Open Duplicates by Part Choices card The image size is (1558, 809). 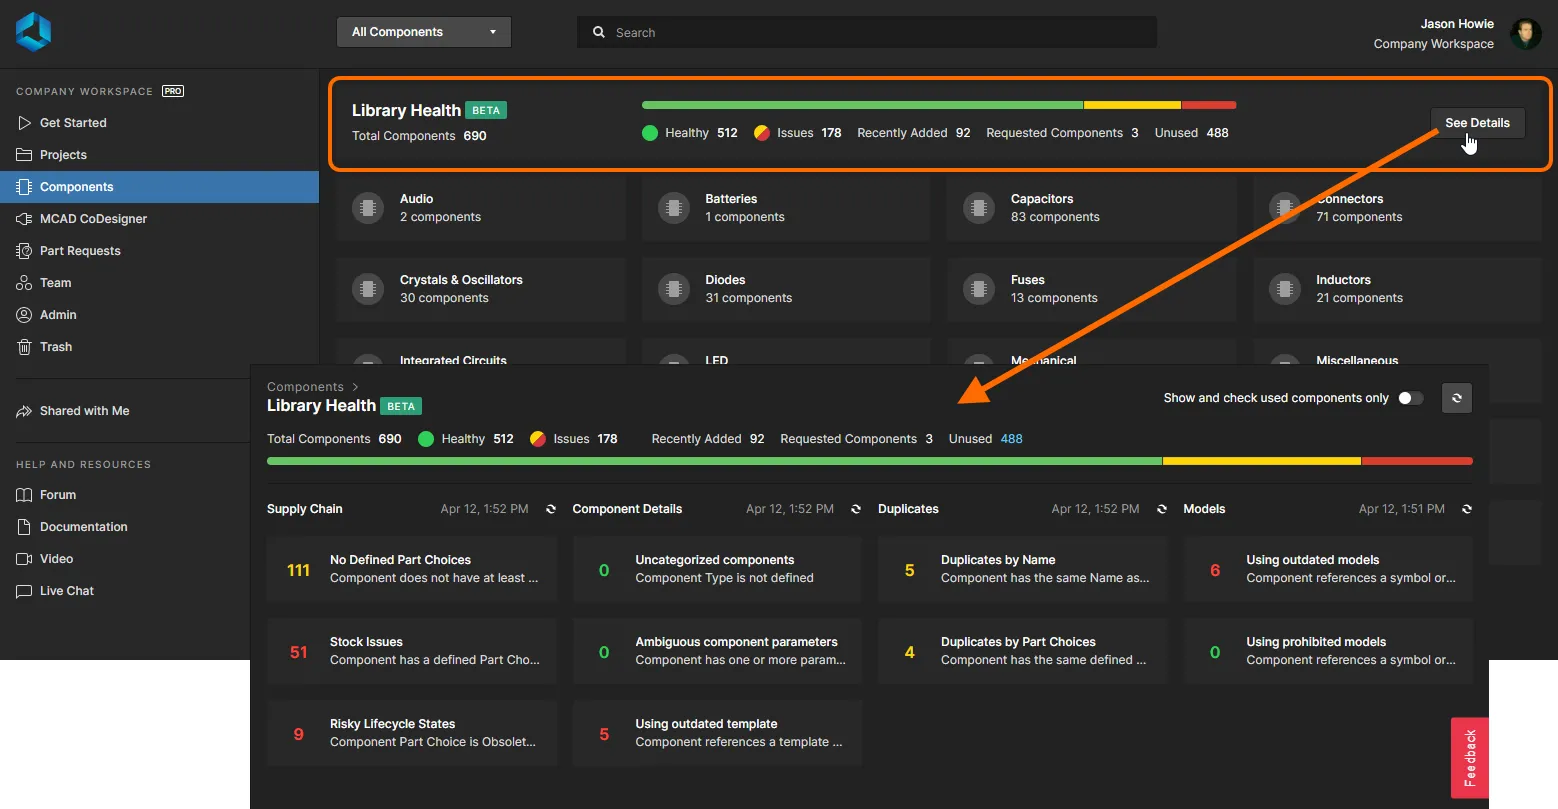tap(1023, 652)
